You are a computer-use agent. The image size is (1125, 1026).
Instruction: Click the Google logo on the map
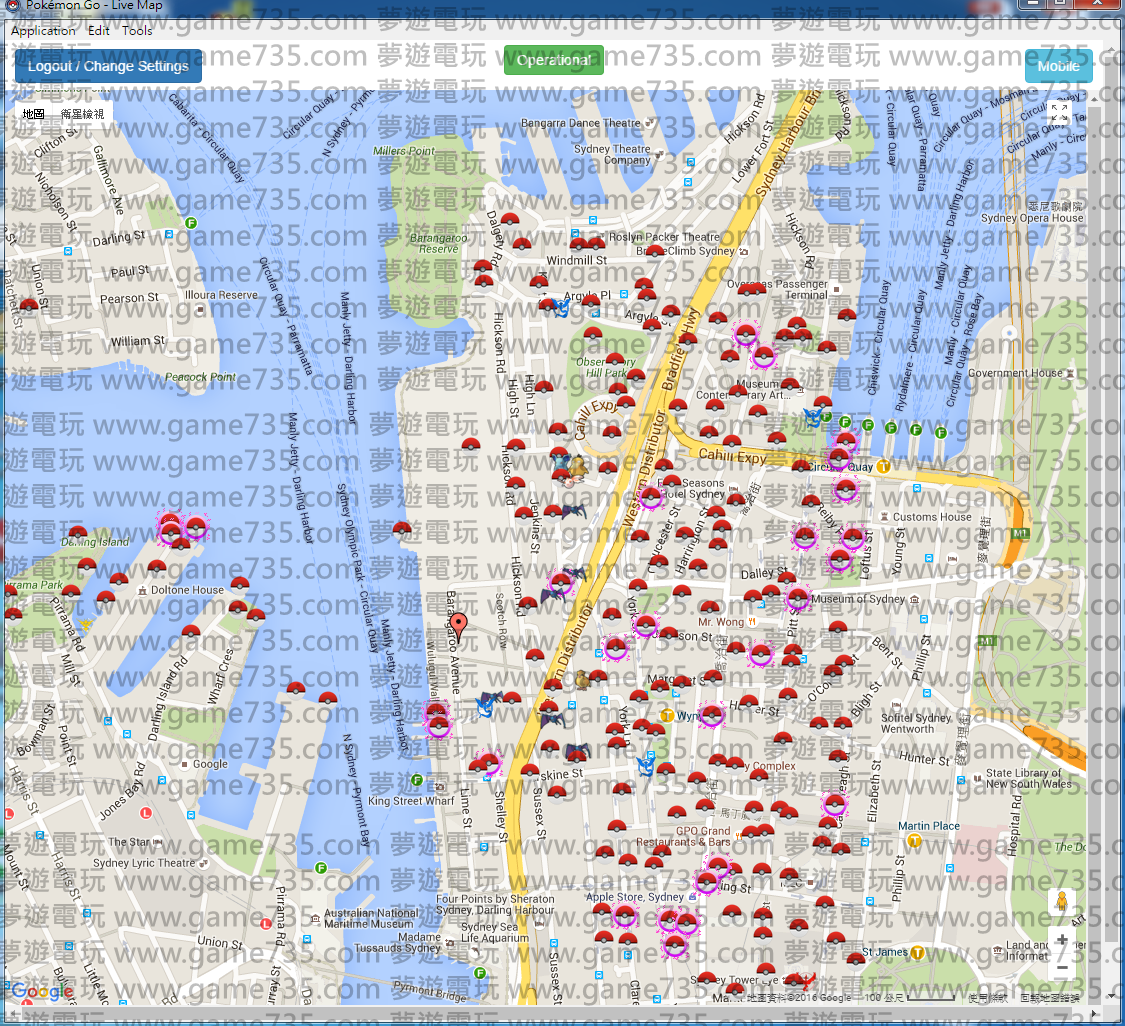[x=42, y=992]
